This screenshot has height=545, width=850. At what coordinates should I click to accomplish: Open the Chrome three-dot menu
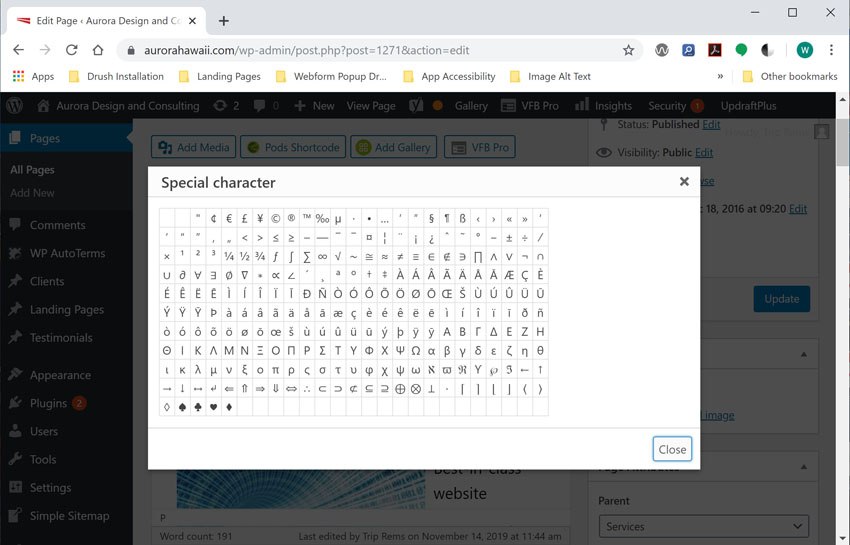[831, 50]
